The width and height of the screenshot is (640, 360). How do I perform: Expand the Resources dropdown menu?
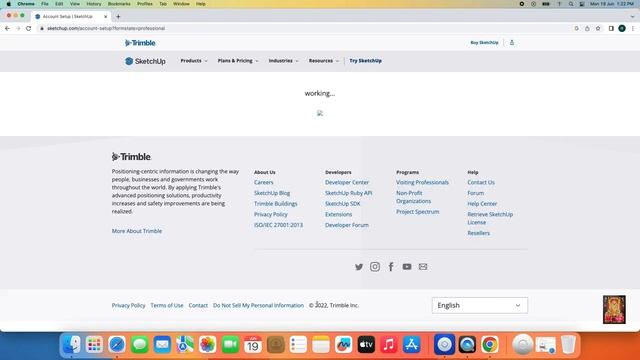click(324, 61)
